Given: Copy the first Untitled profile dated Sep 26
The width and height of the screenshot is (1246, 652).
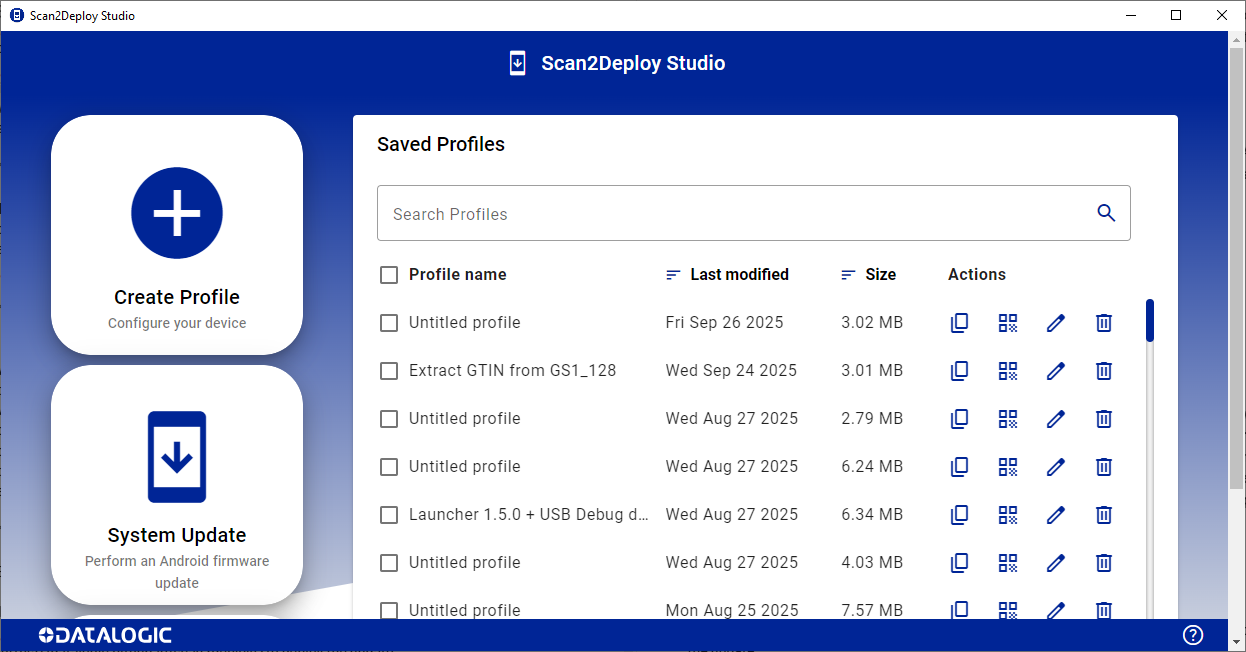Looking at the screenshot, I should tap(959, 323).
